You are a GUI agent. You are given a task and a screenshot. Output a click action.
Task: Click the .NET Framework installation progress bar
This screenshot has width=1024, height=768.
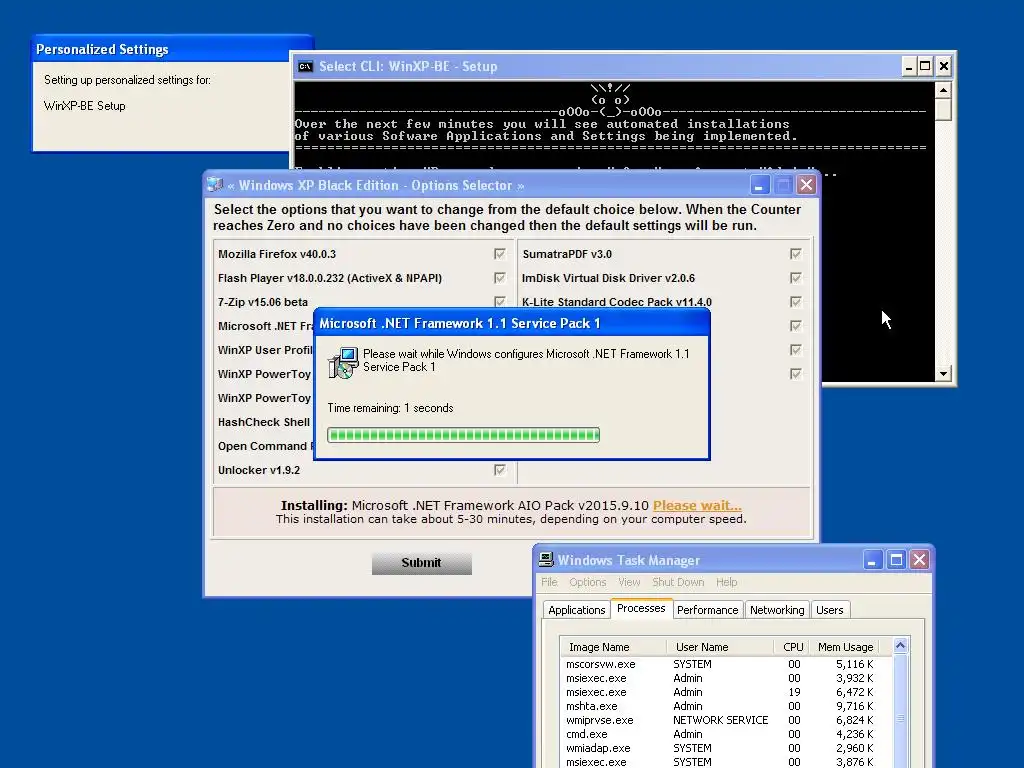[x=463, y=436]
